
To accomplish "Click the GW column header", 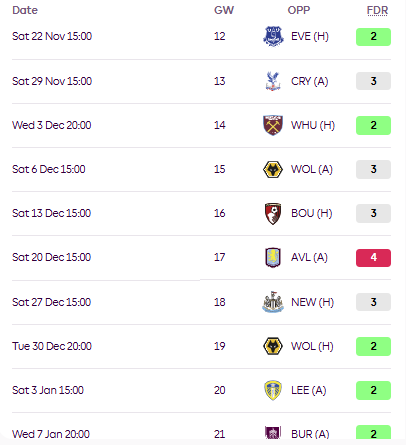I will [224, 10].
